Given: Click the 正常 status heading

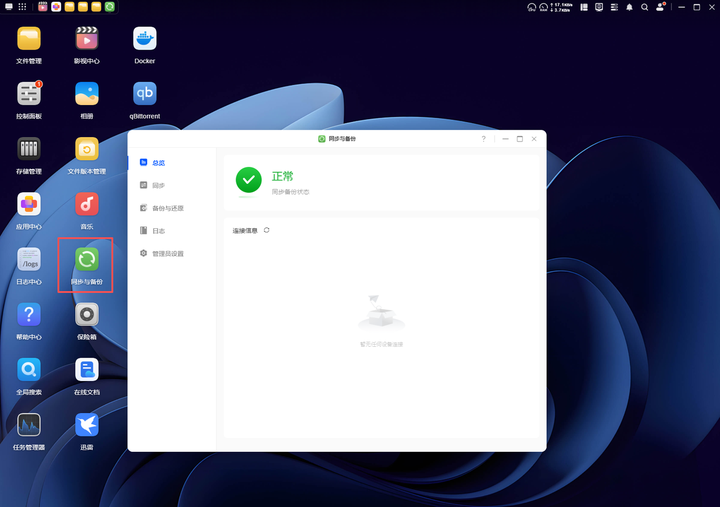Looking at the screenshot, I should (x=282, y=176).
